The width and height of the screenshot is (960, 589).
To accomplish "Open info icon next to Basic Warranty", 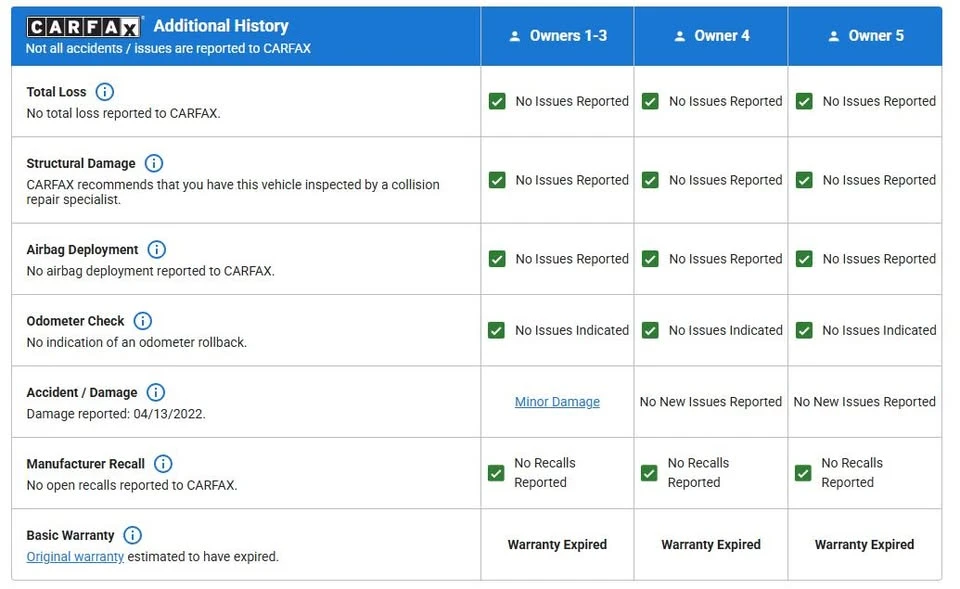I will (132, 536).
